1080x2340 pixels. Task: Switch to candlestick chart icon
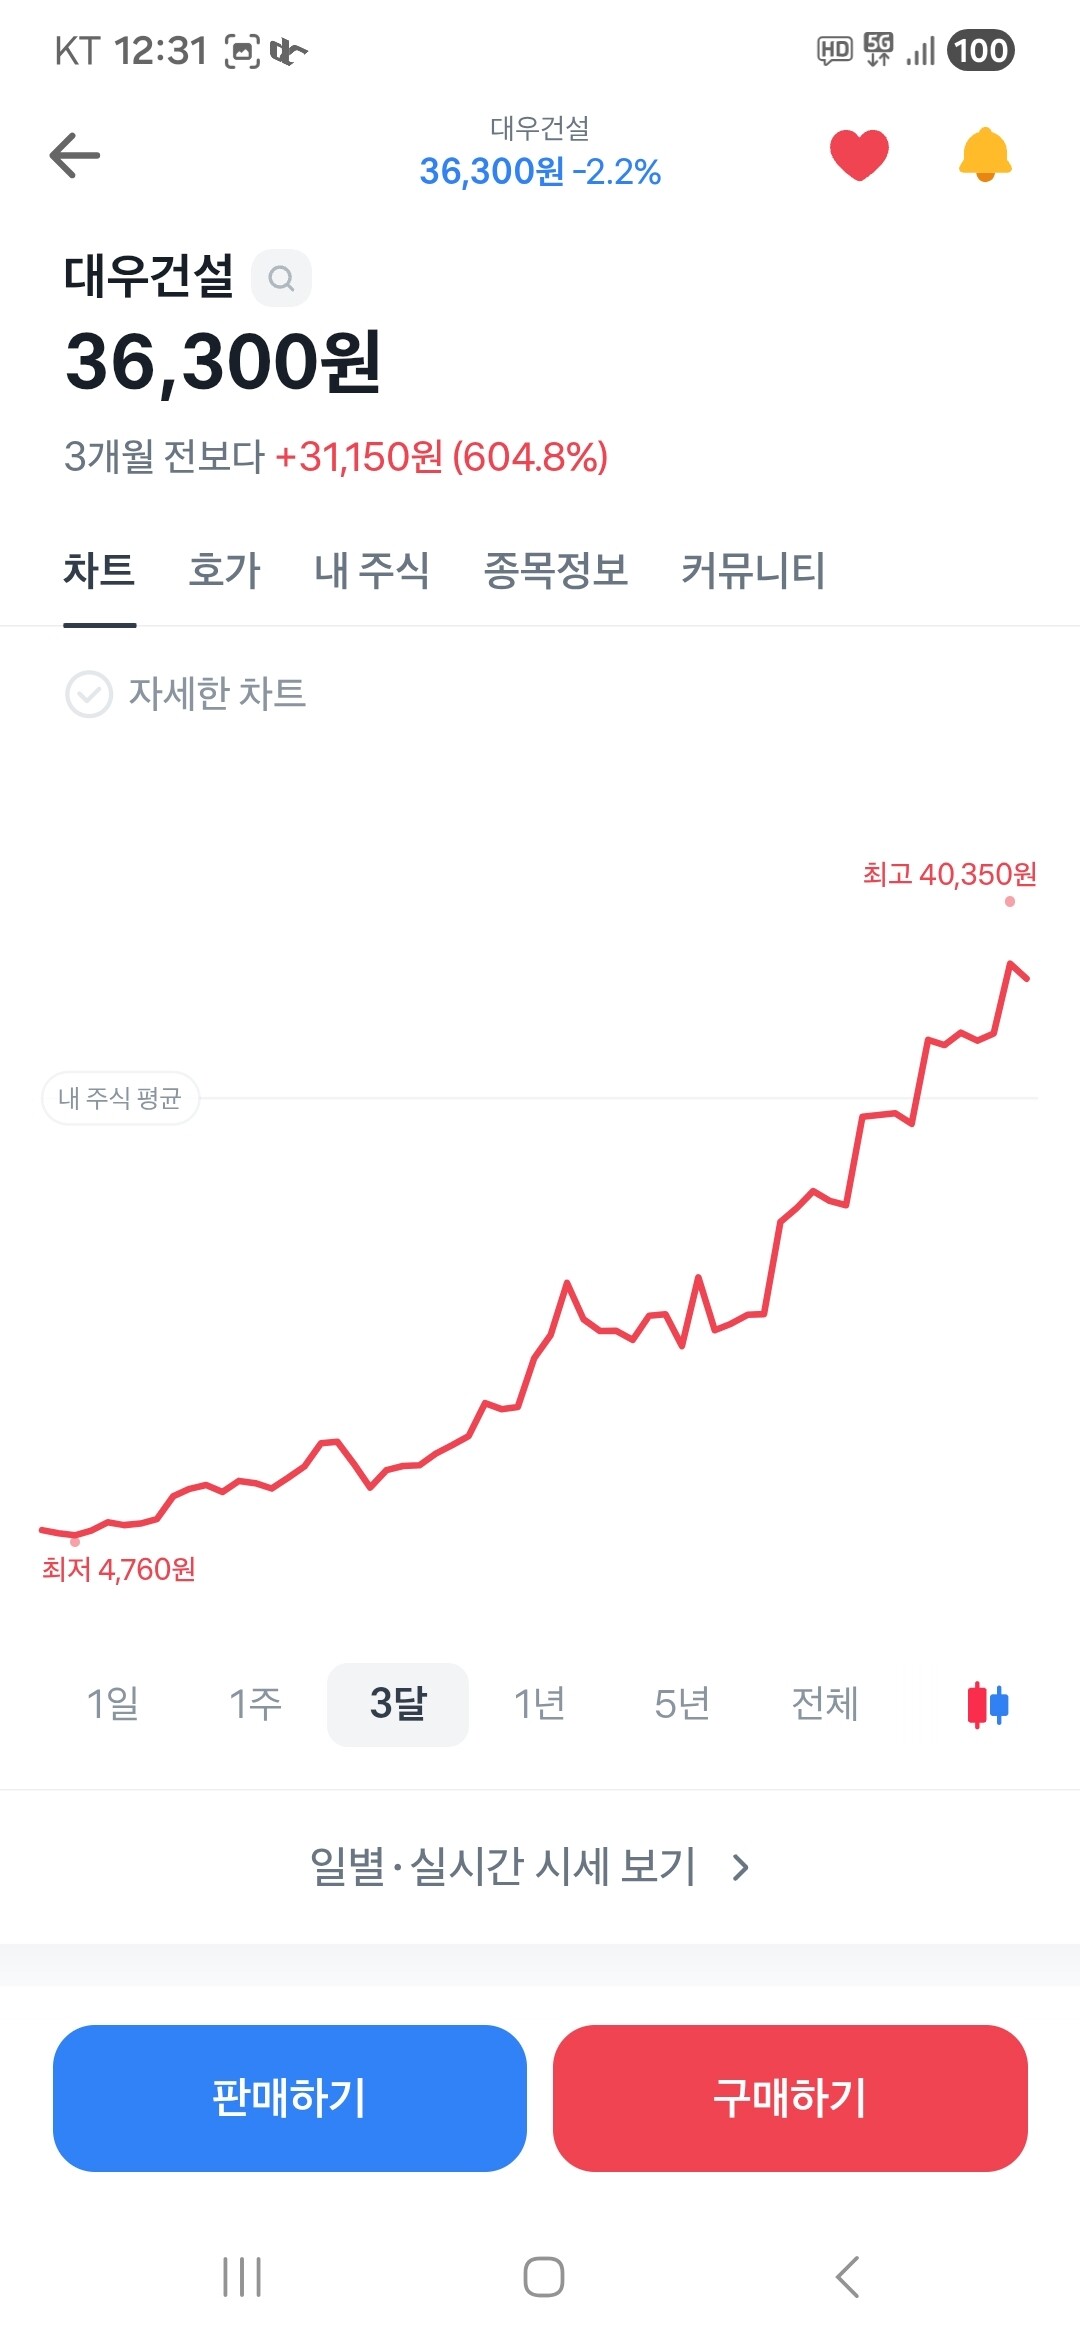988,1705
